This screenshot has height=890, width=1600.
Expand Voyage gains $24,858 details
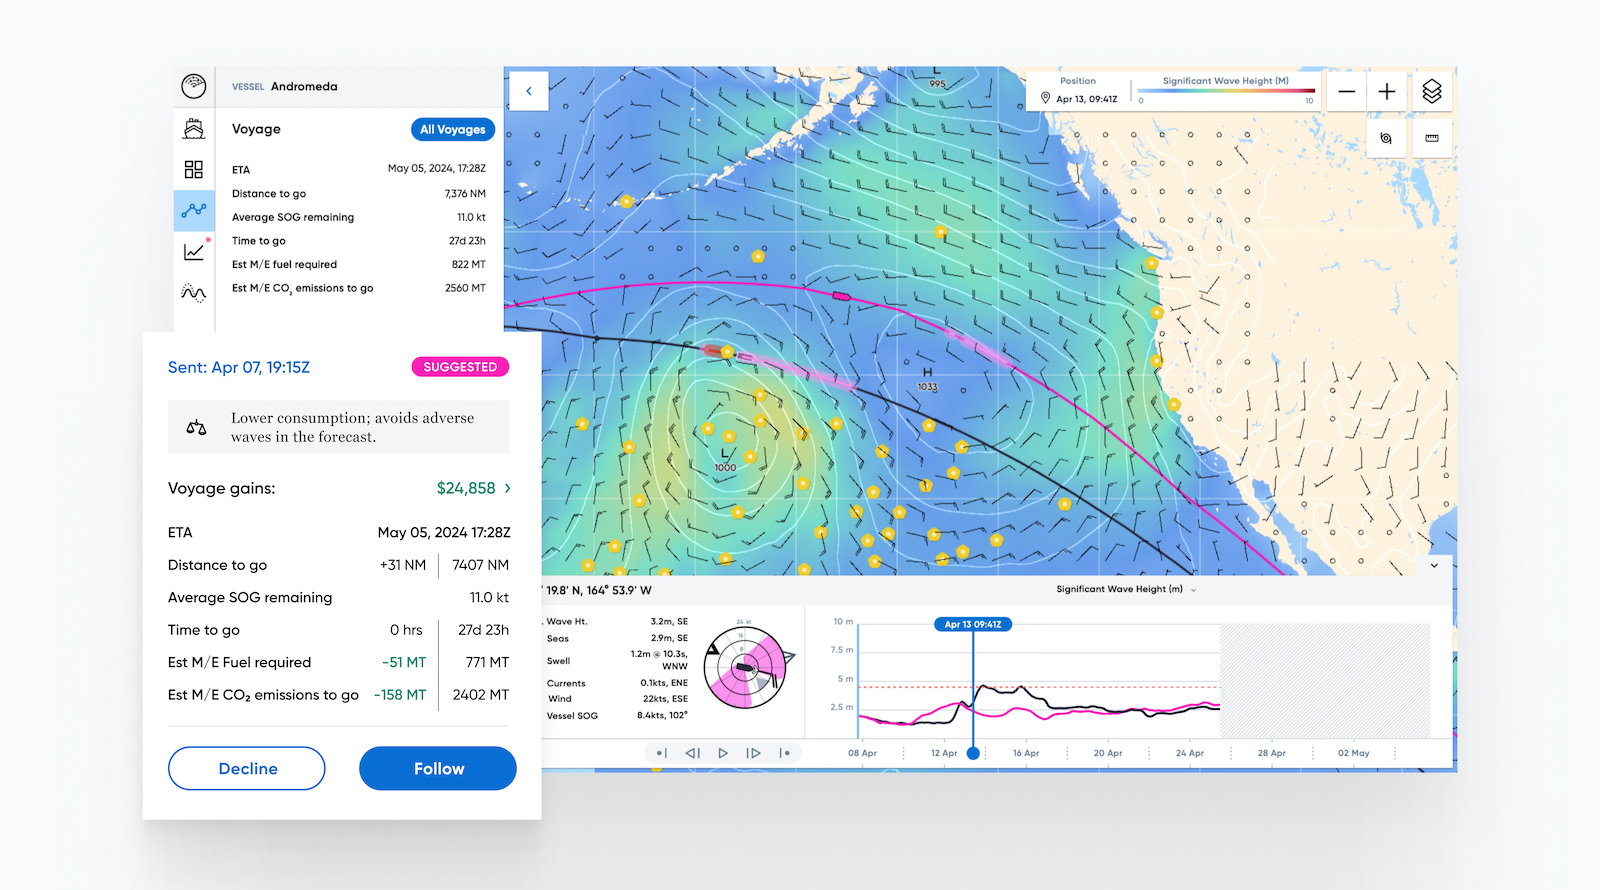(x=507, y=488)
